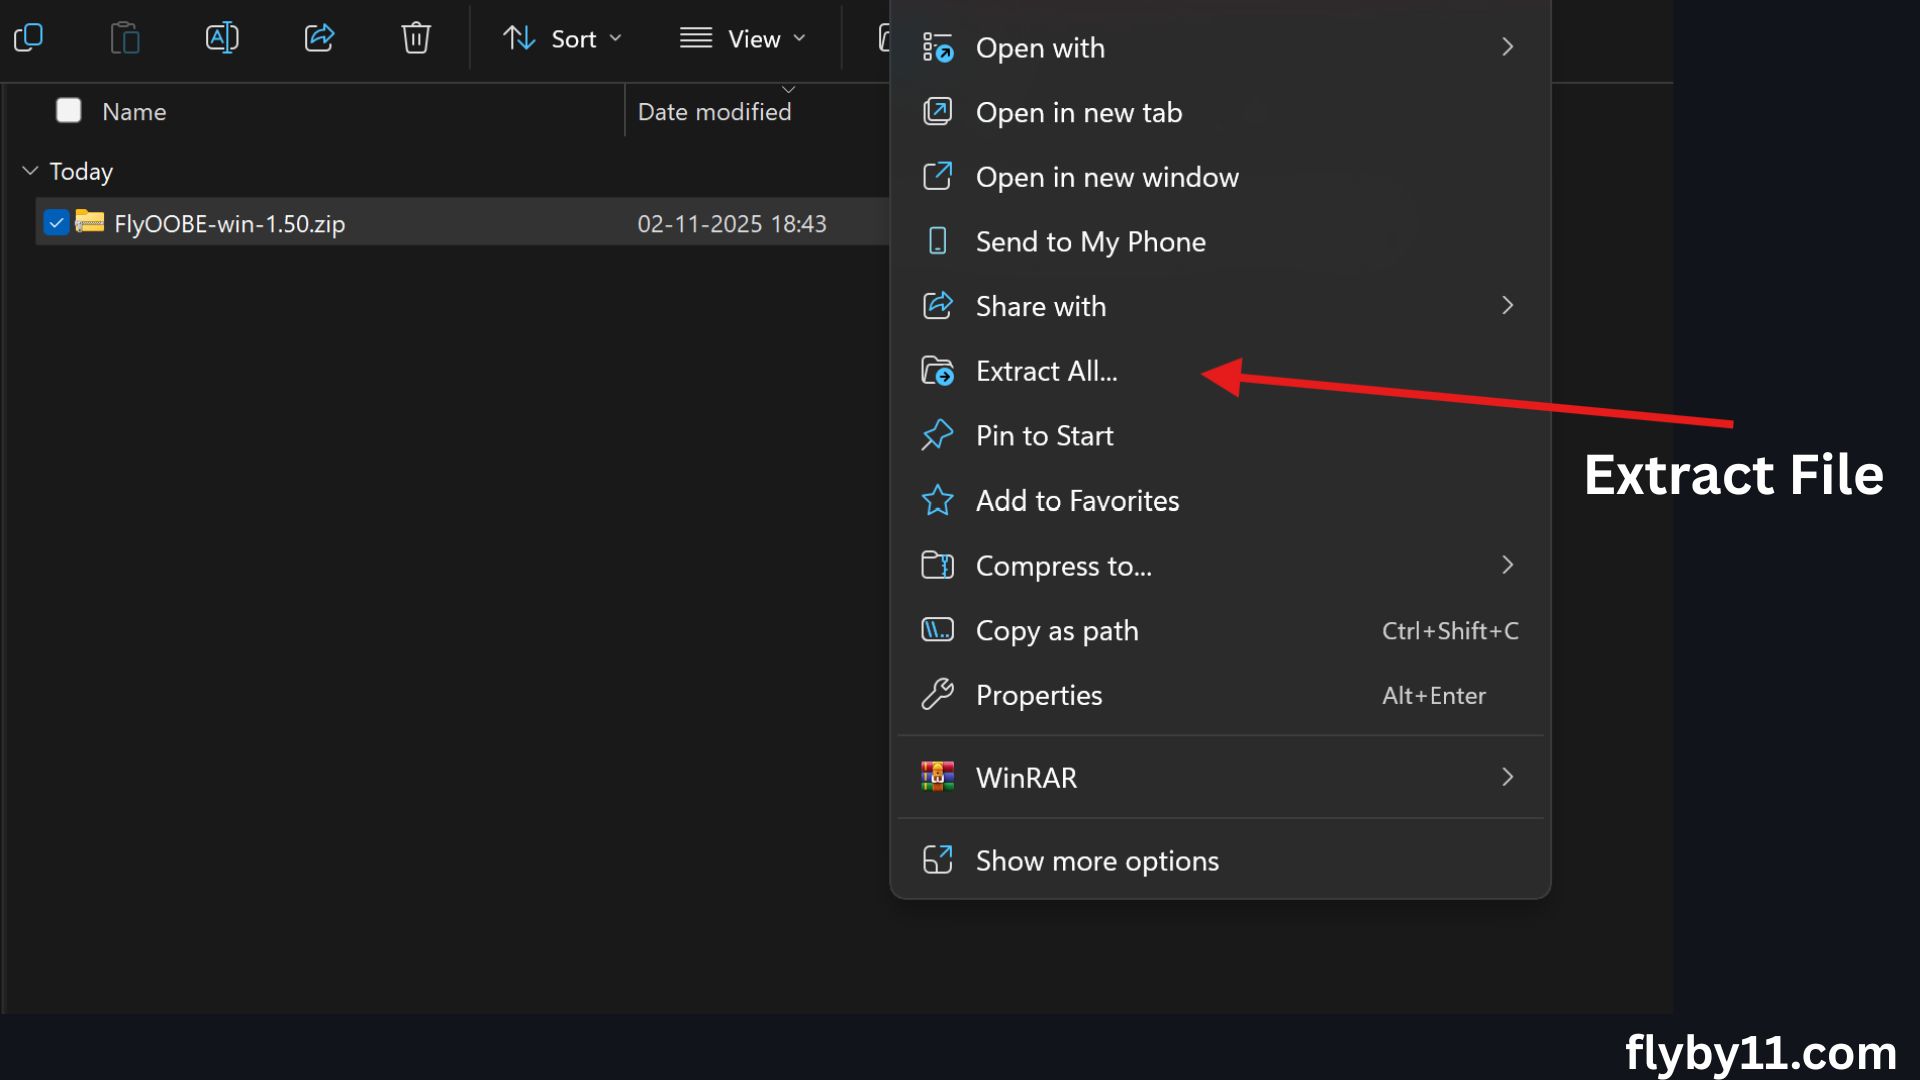The height and width of the screenshot is (1080, 1920).
Task: Click the Date modified column header
Action: click(x=715, y=111)
